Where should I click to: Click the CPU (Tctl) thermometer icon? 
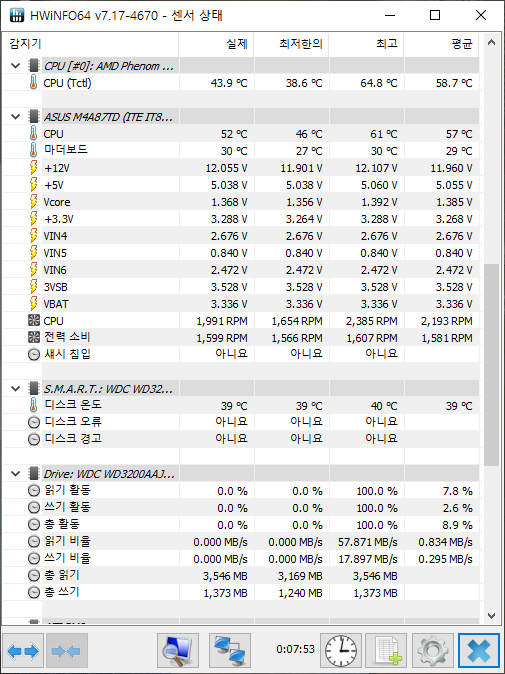coord(34,83)
